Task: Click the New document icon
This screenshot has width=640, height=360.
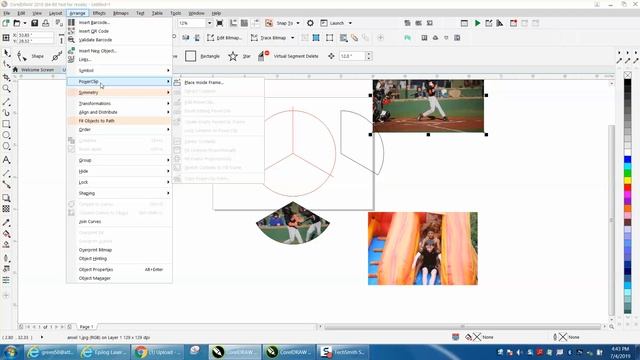Action: [6, 23]
